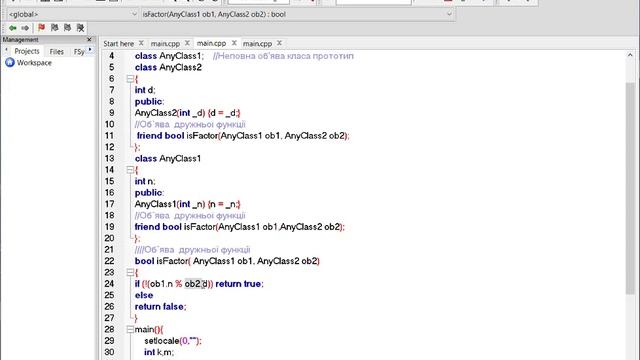Click 'class AnyClass1;' on line 4
Viewport: 640px width, 360px height.
click(169, 56)
